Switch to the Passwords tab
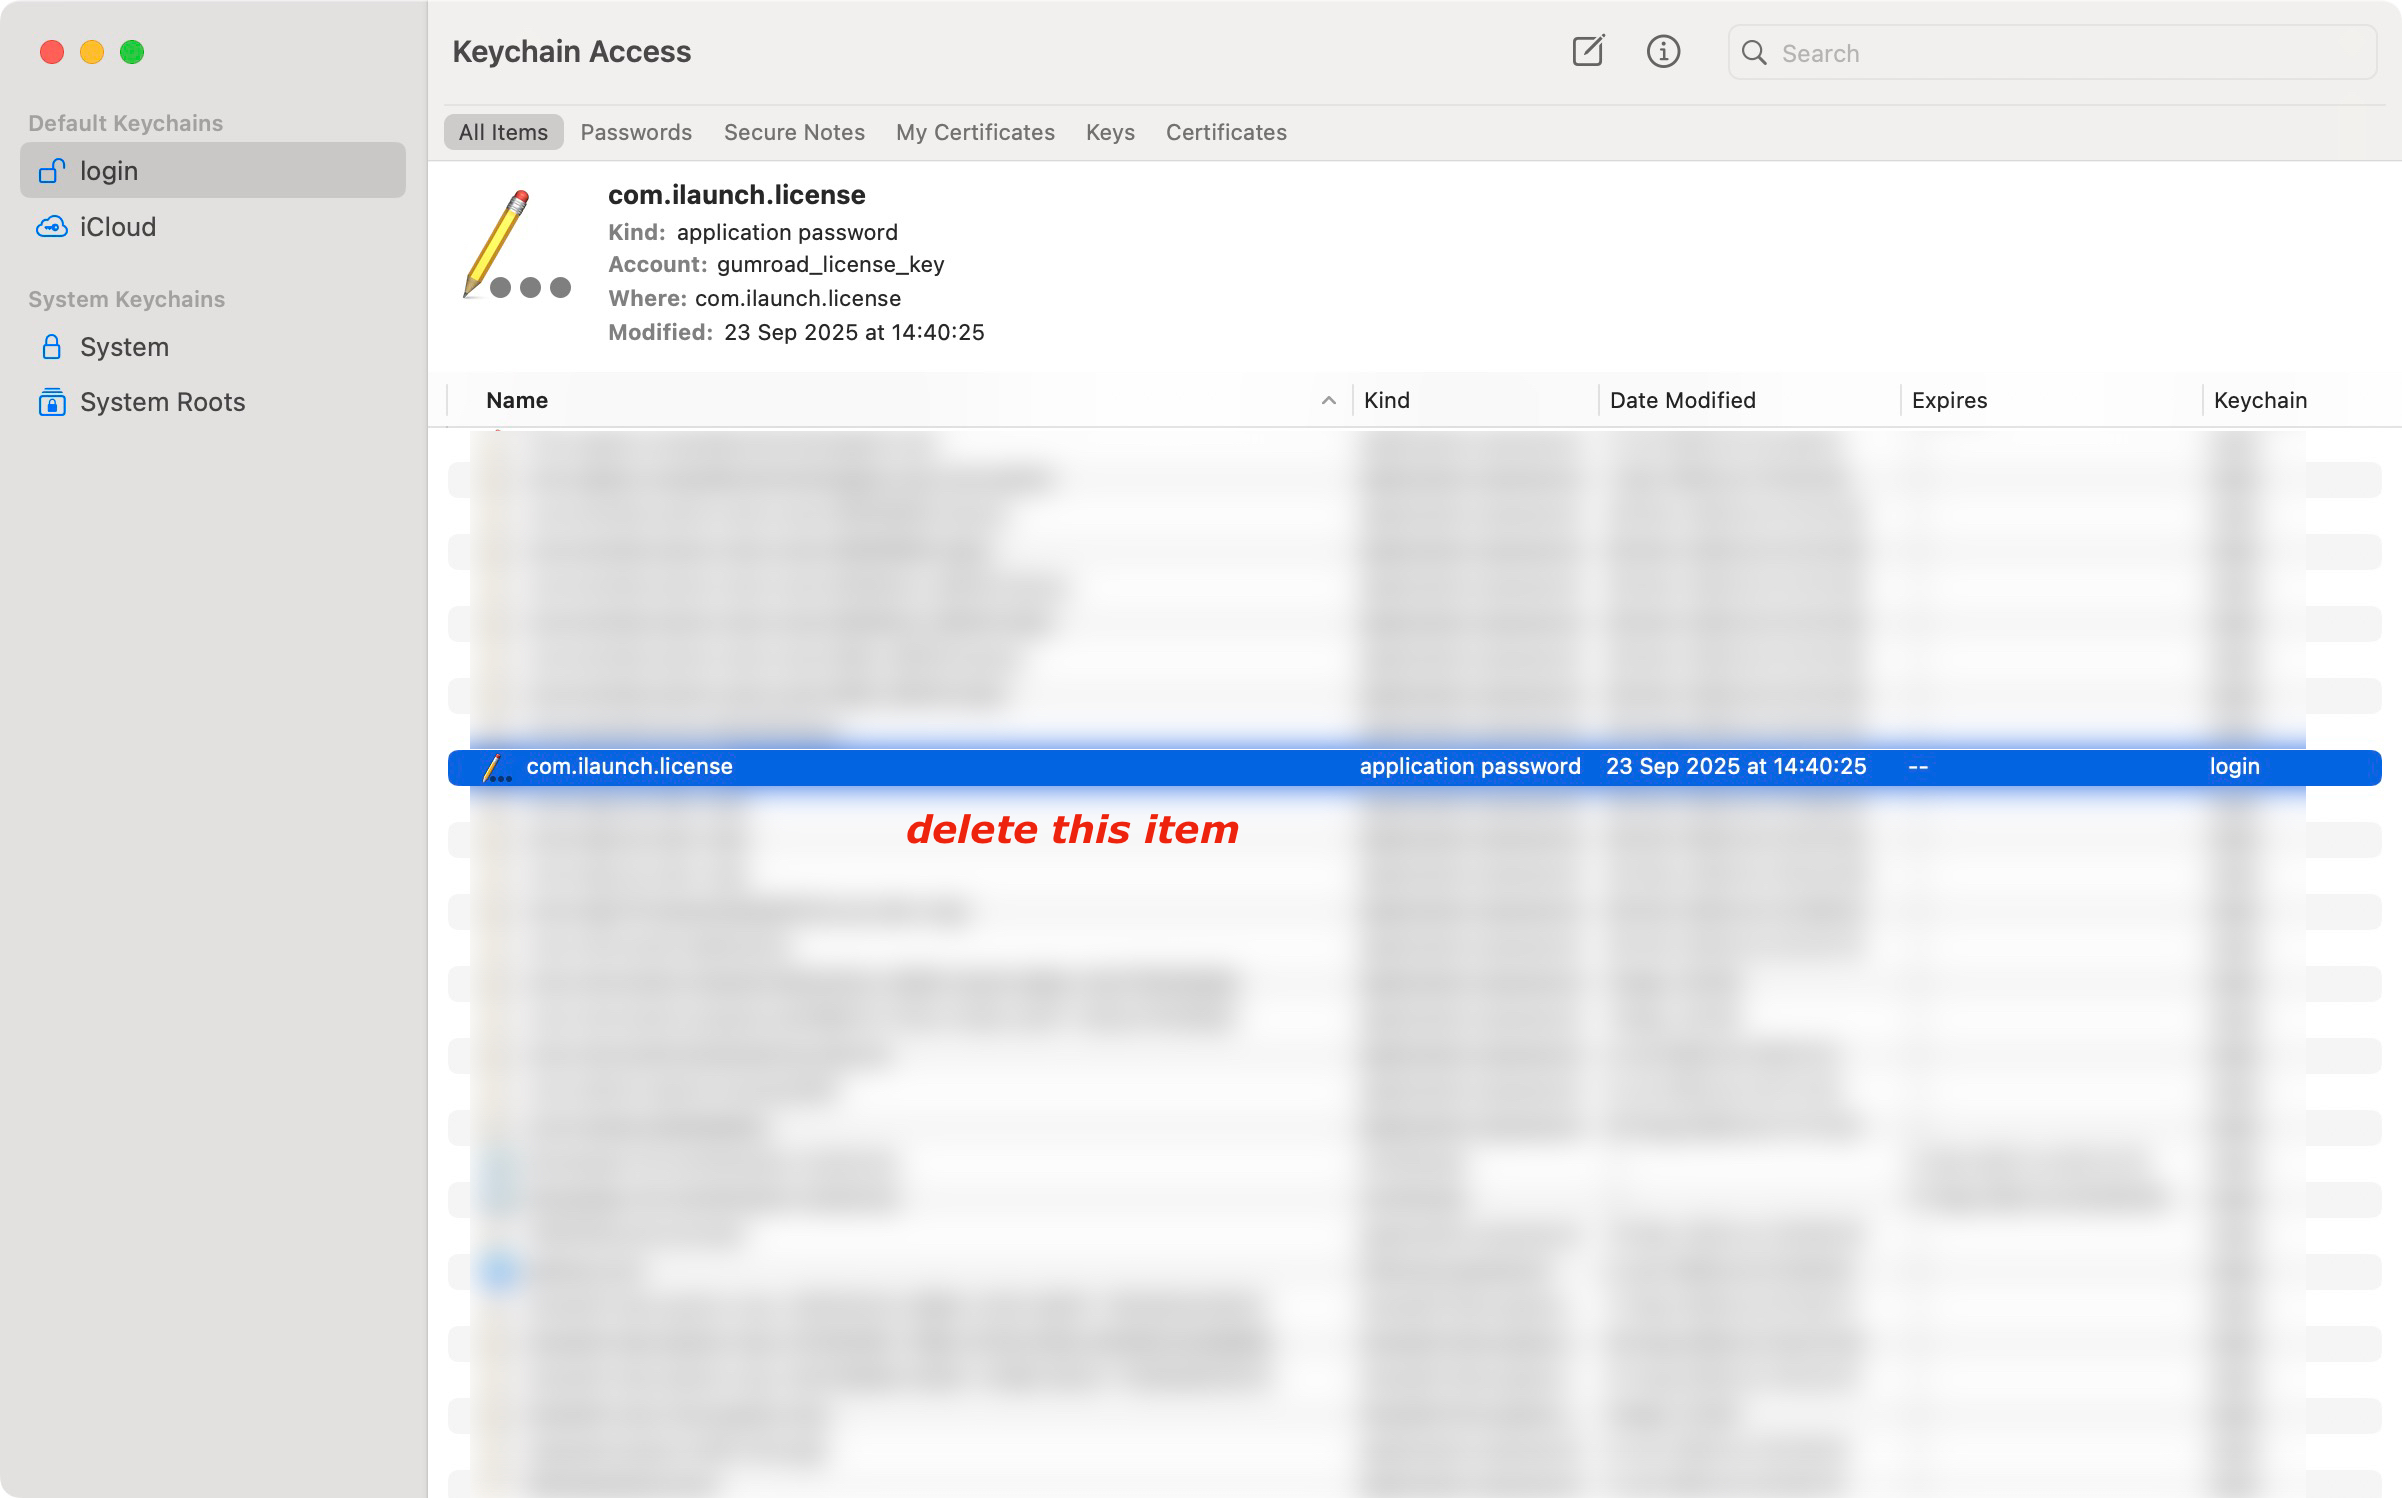The height and width of the screenshot is (1498, 2402). pos(636,132)
